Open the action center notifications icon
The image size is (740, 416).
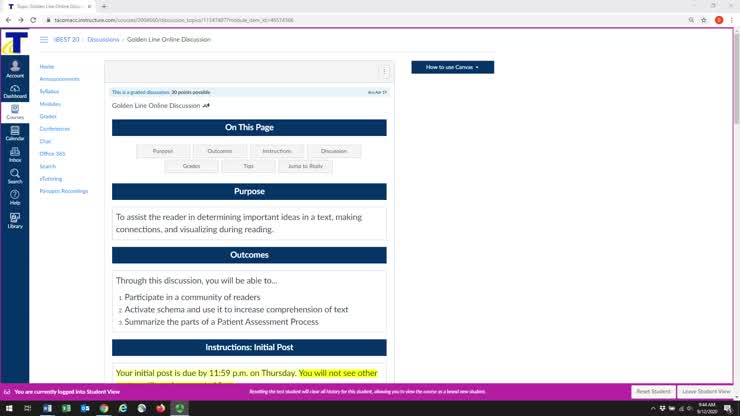pos(728,408)
